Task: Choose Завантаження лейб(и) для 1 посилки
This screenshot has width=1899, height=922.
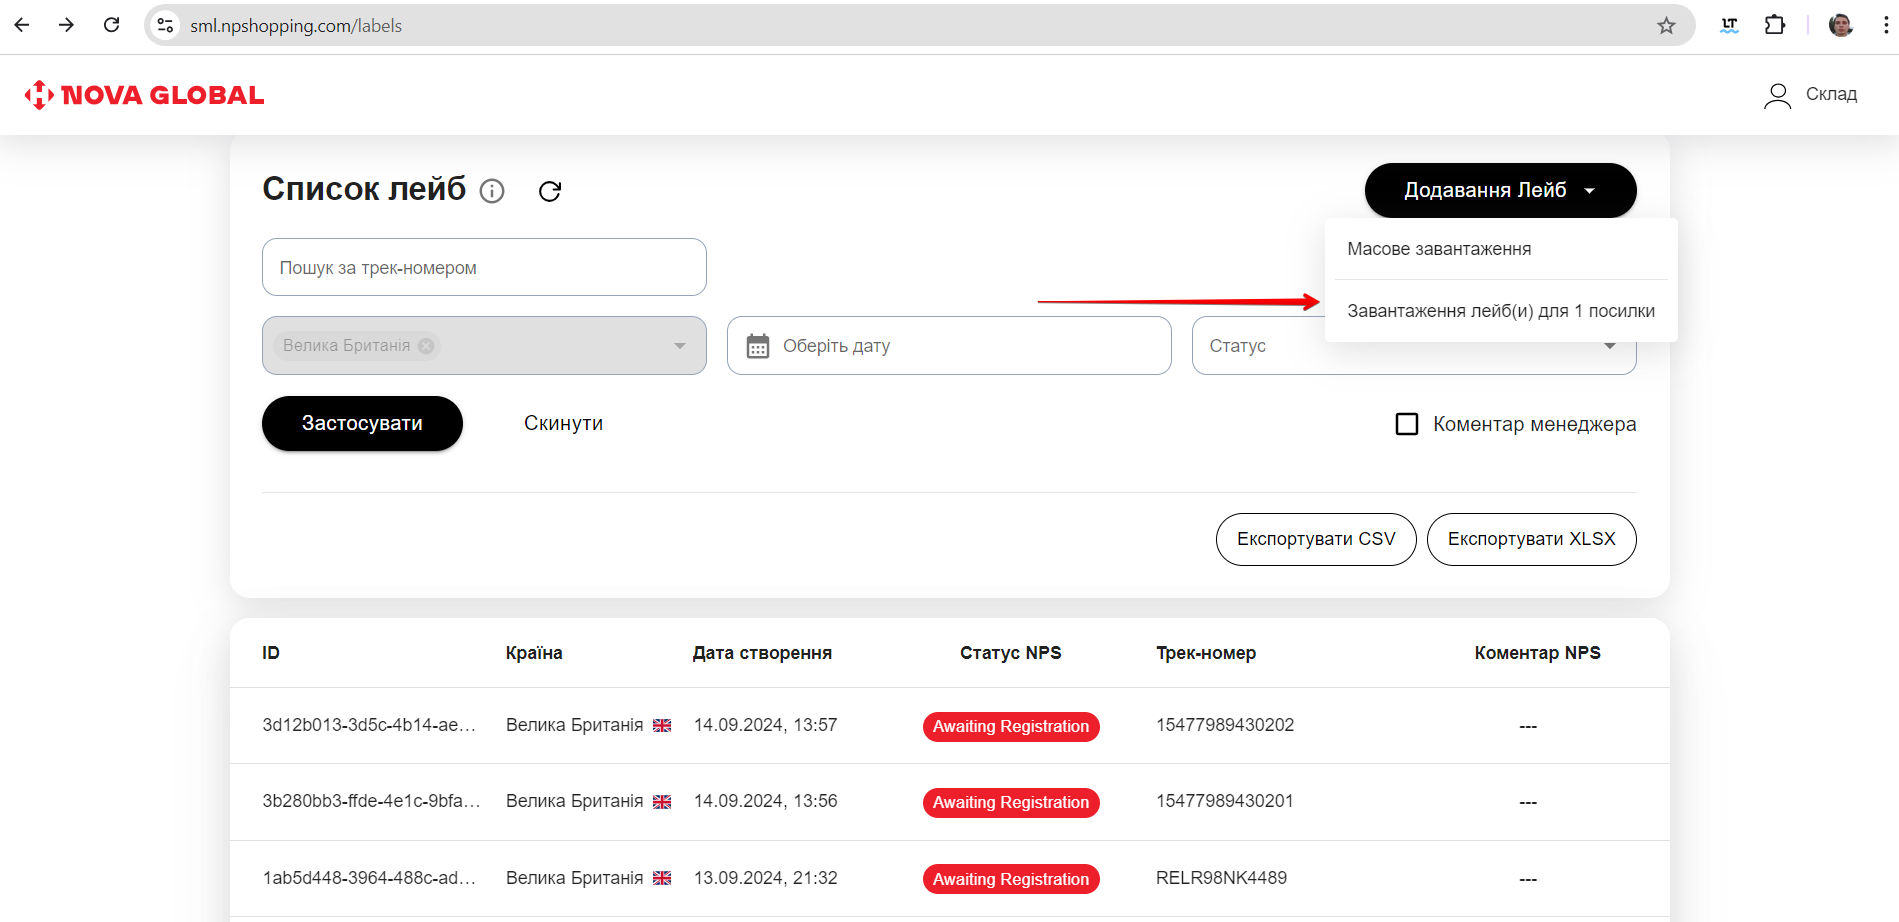Action: tap(1501, 311)
